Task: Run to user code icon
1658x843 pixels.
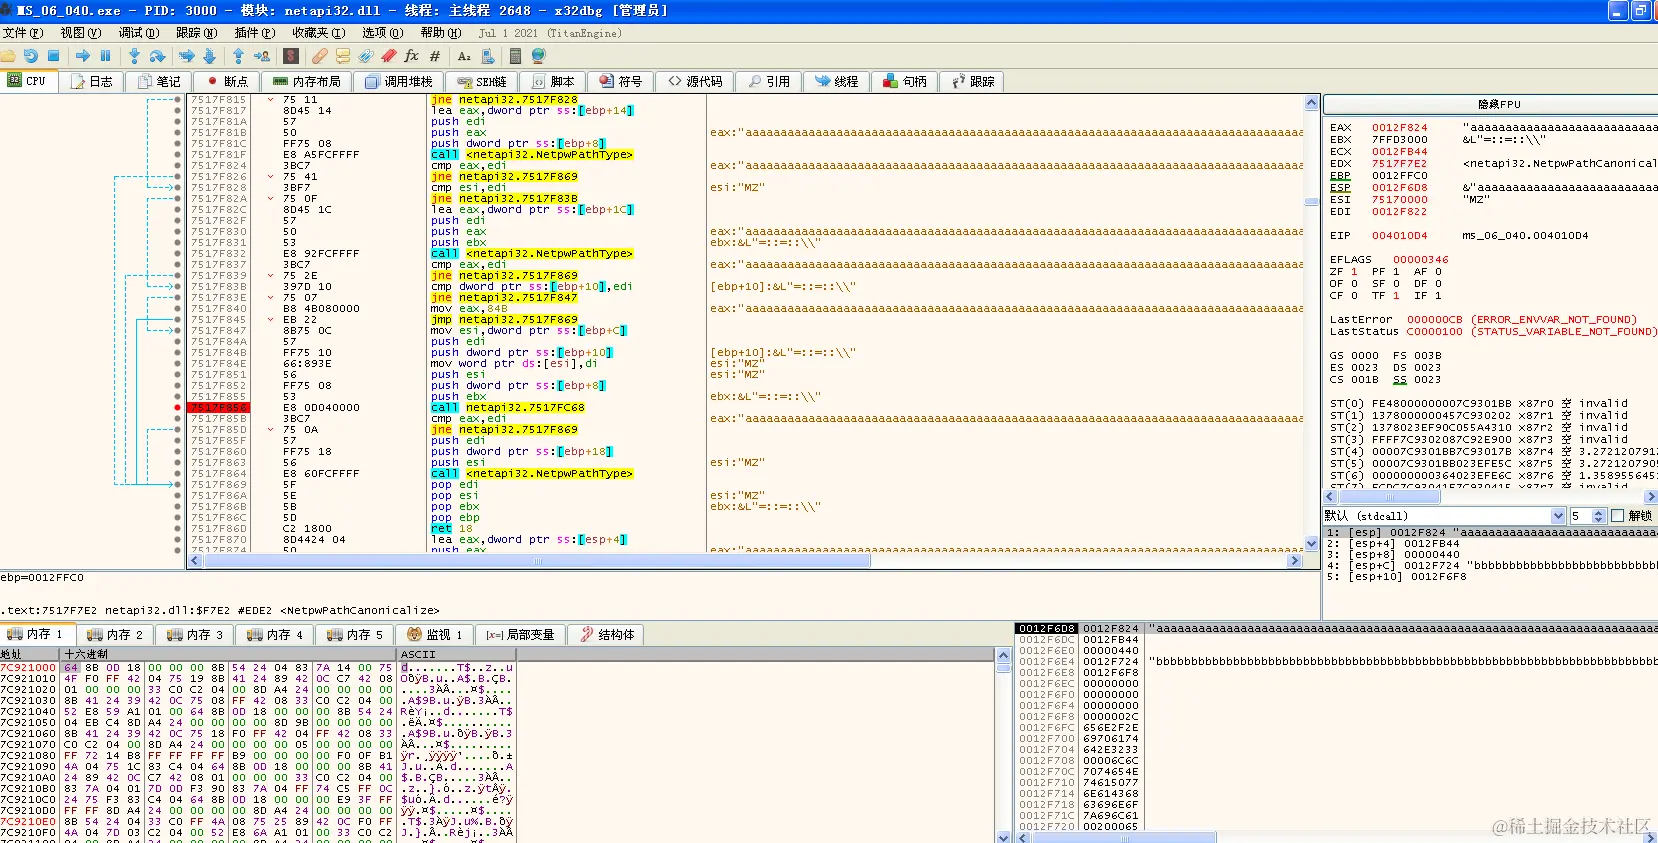Action: pyautogui.click(x=262, y=56)
